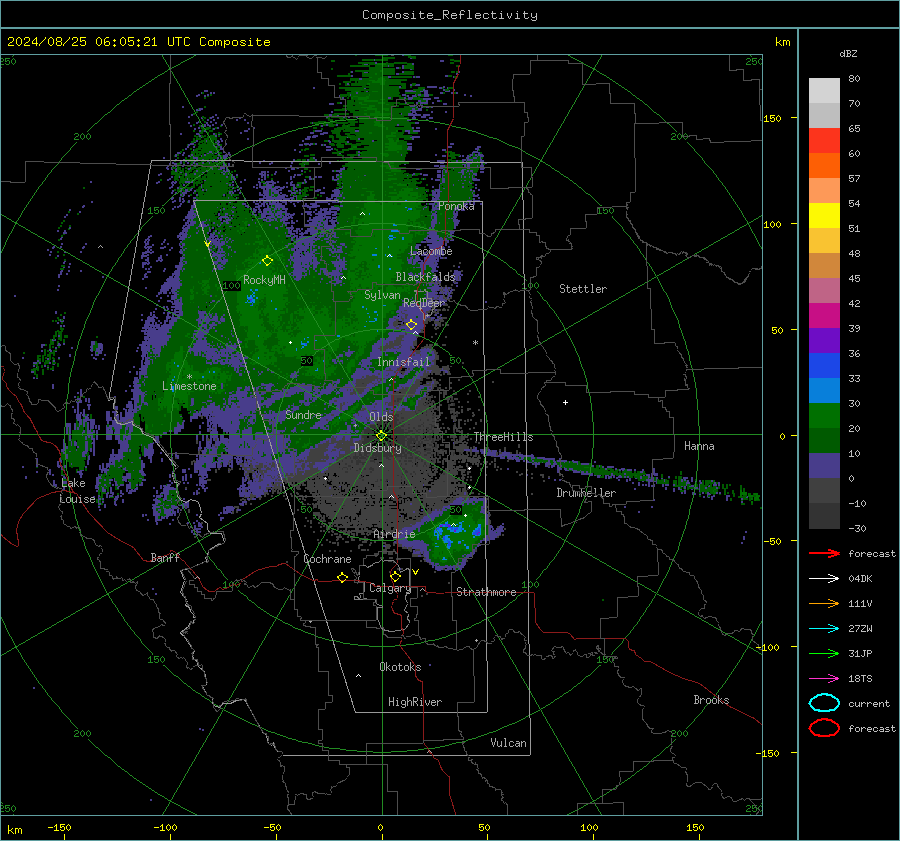
Task: Click the Airdrie label
Action: pos(394,534)
